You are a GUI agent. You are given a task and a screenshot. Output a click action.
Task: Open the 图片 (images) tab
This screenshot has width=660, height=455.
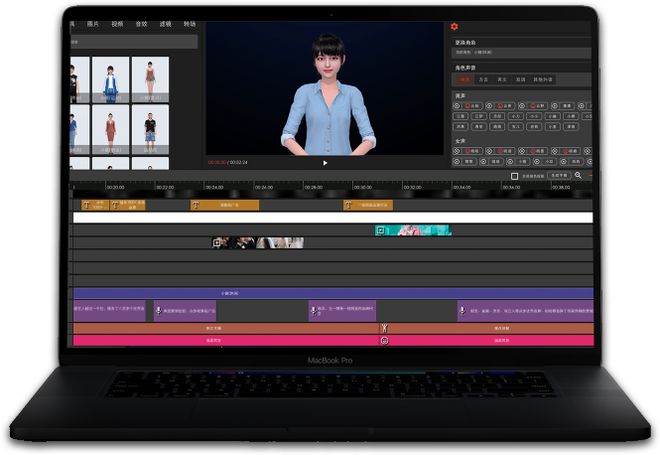point(93,24)
